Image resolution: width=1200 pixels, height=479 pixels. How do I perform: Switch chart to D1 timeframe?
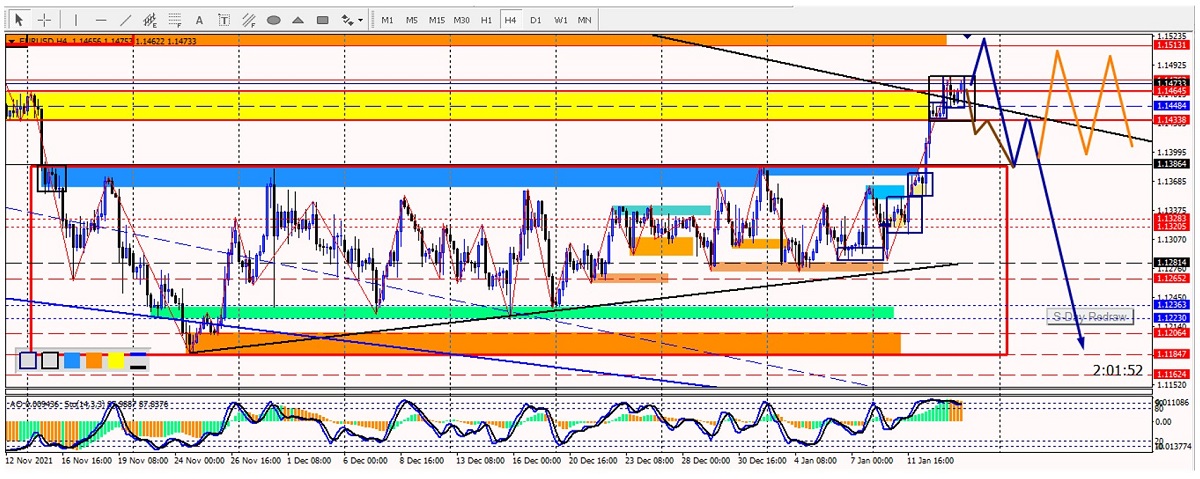[x=535, y=20]
